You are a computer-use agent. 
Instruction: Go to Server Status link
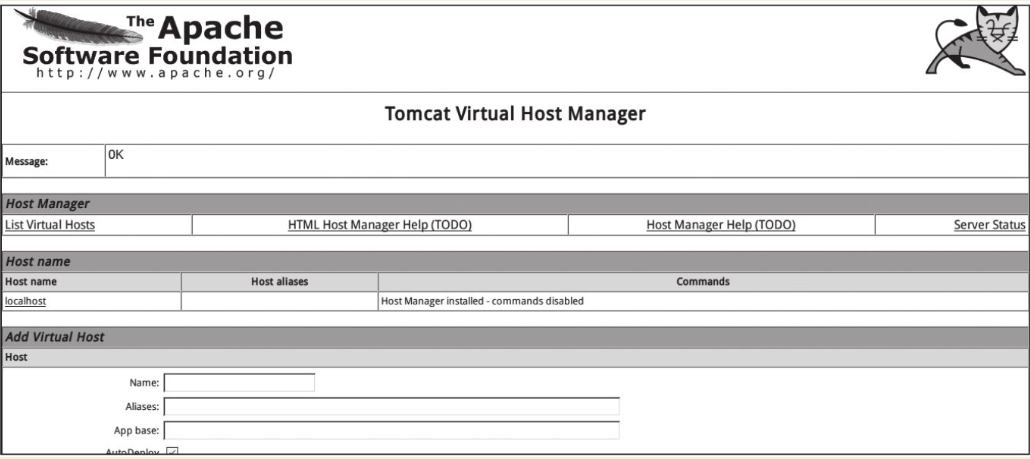[989, 225]
